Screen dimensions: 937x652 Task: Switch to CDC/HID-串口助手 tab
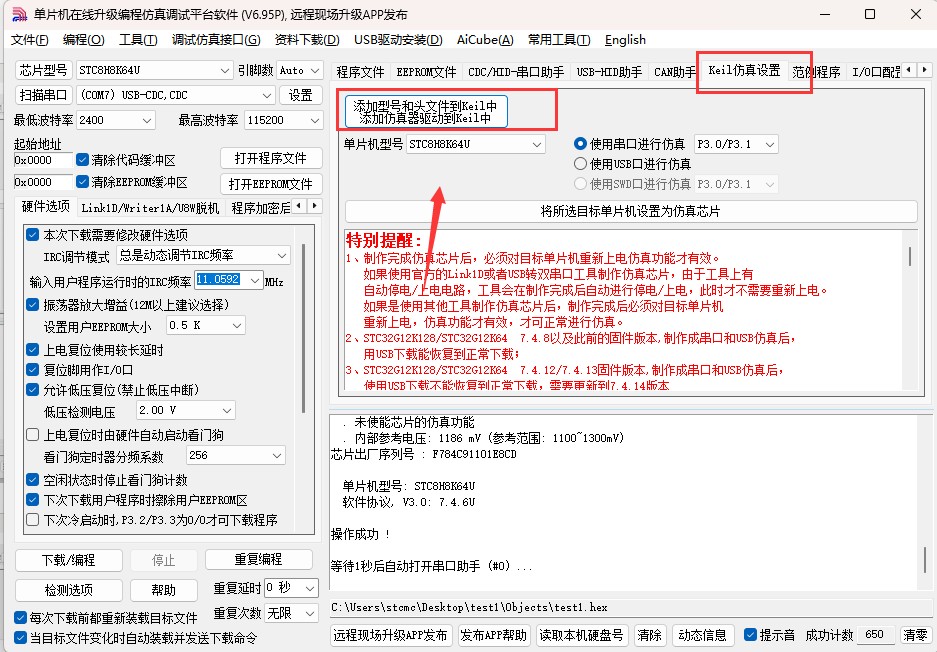516,72
